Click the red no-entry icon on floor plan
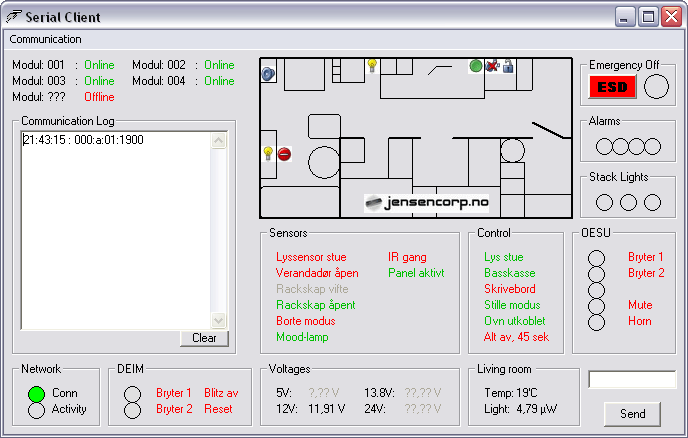The image size is (688, 438). (x=284, y=154)
